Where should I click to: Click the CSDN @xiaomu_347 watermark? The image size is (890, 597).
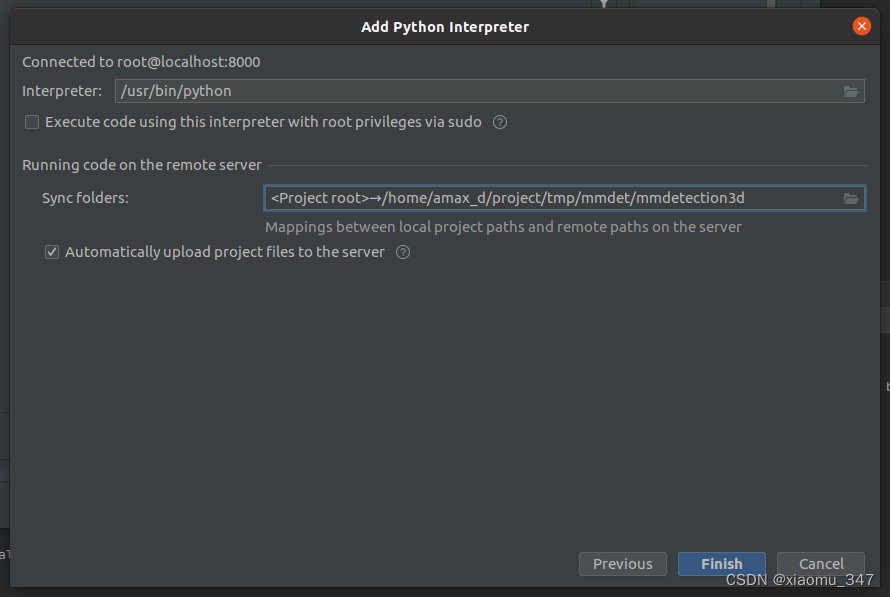click(x=800, y=580)
